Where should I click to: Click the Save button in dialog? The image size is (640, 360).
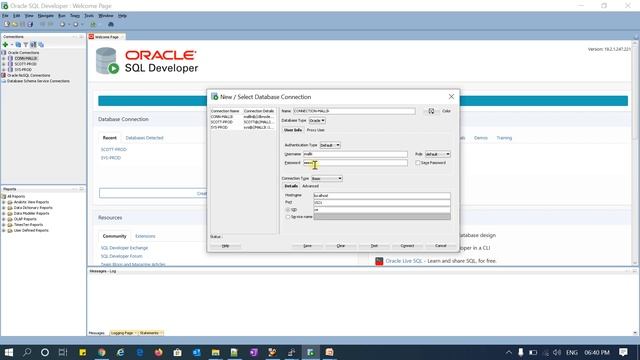point(307,246)
